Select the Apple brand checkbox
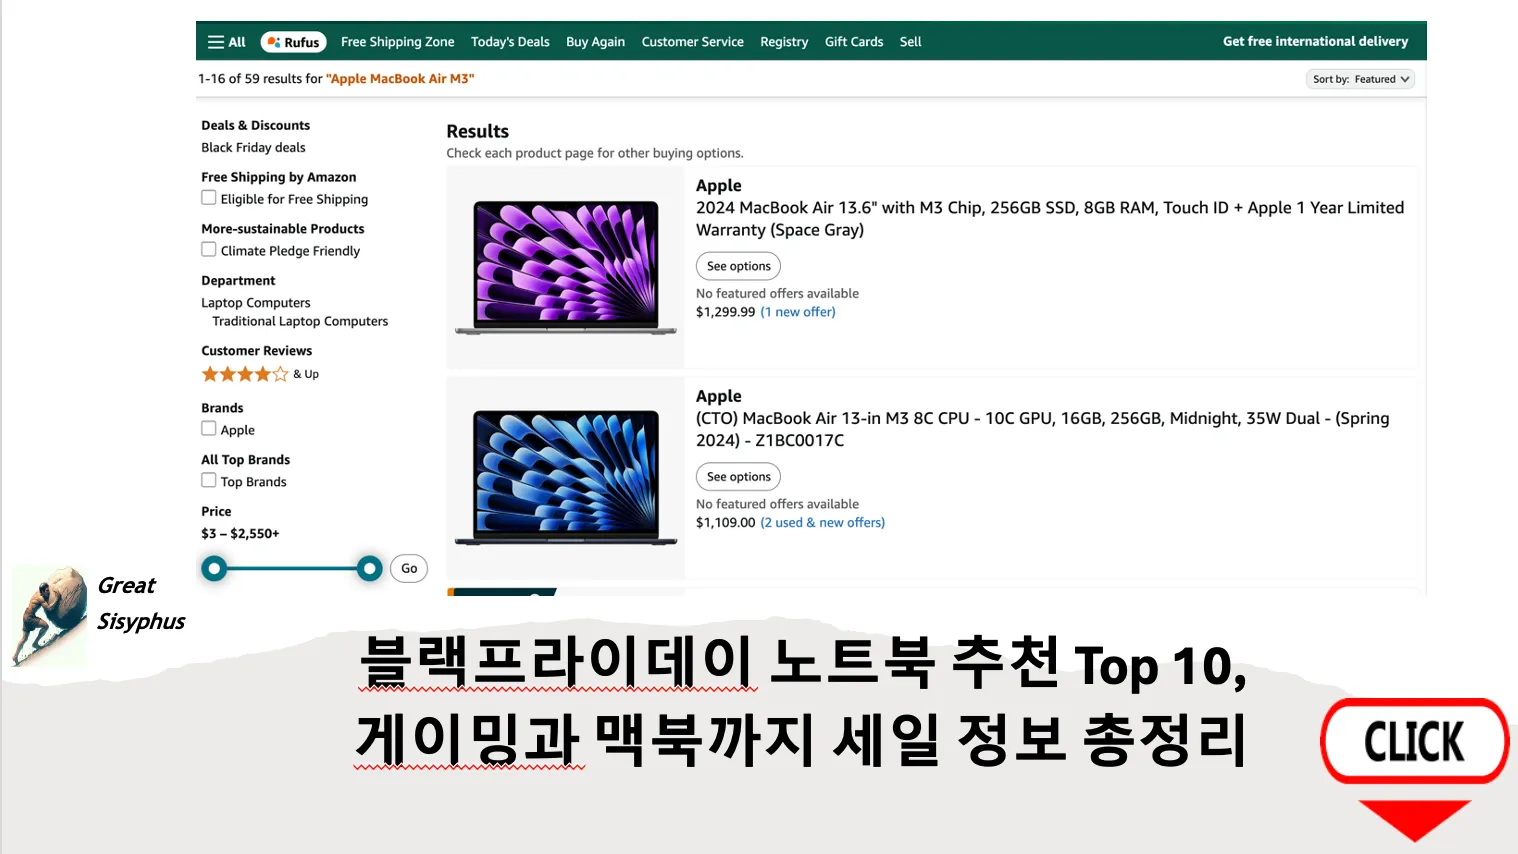The width and height of the screenshot is (1518, 854). pyautogui.click(x=208, y=430)
